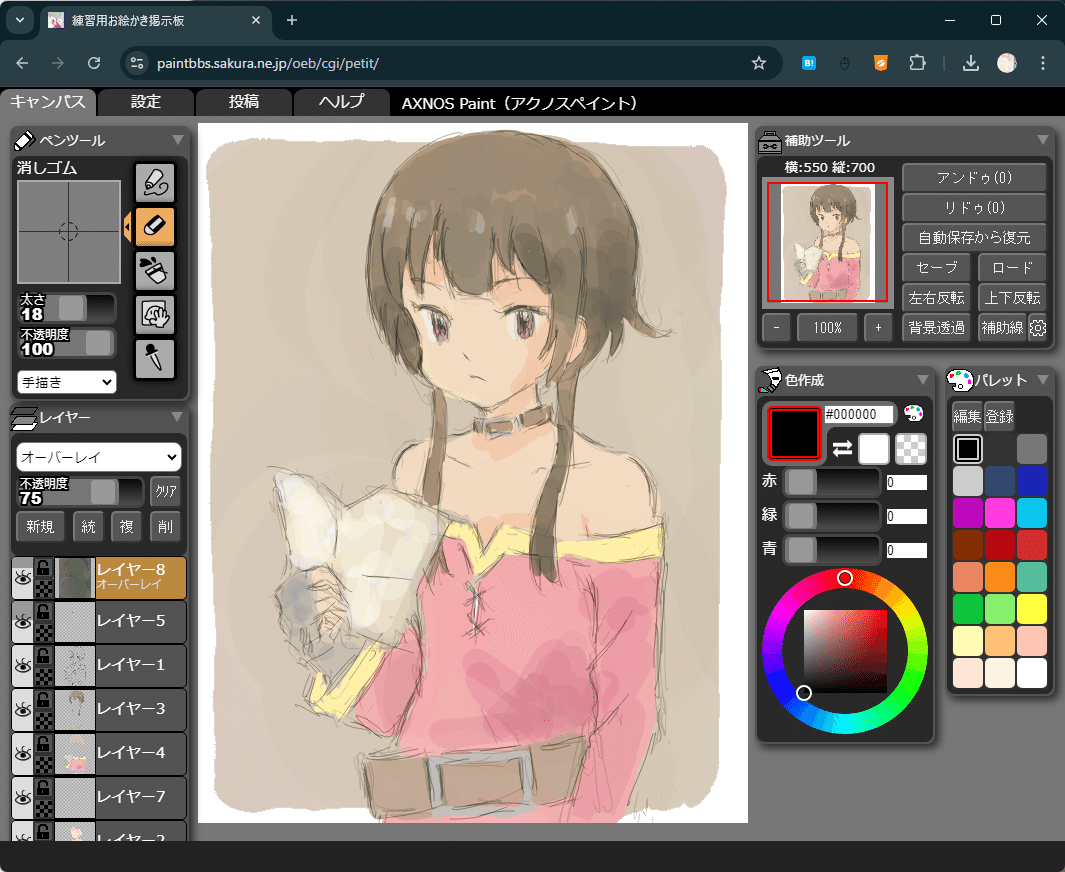
Task: Flip canvas with 上下反転
Action: (x=1012, y=297)
